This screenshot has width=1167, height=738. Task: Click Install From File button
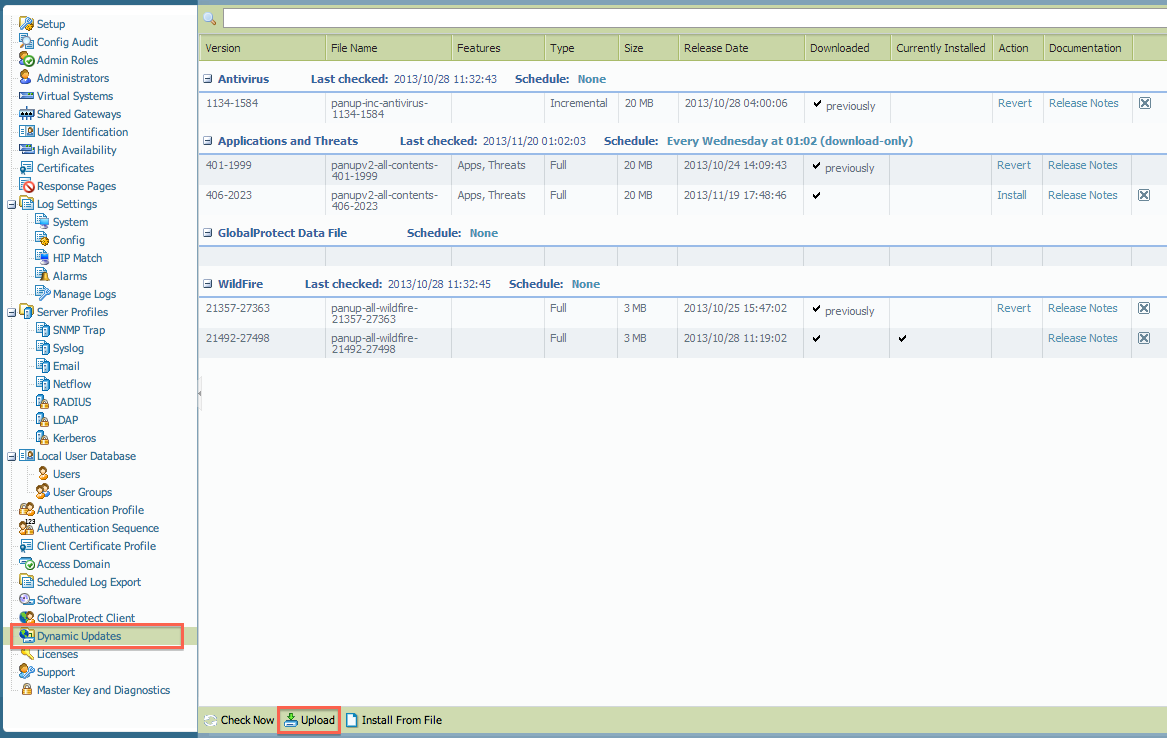393,720
